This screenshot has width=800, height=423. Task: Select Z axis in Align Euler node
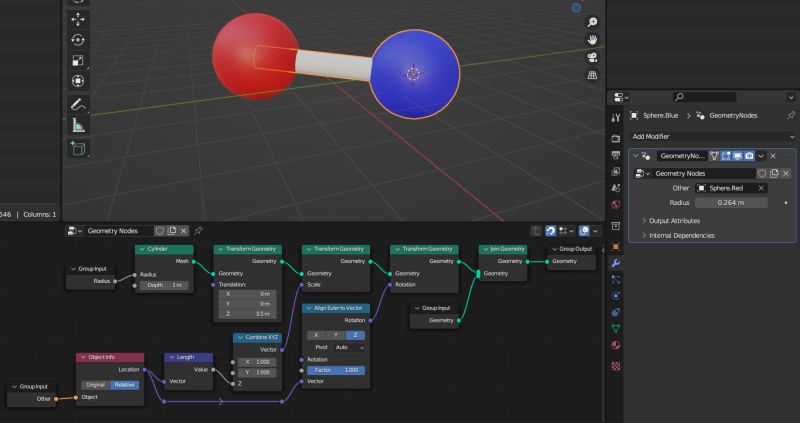point(355,335)
